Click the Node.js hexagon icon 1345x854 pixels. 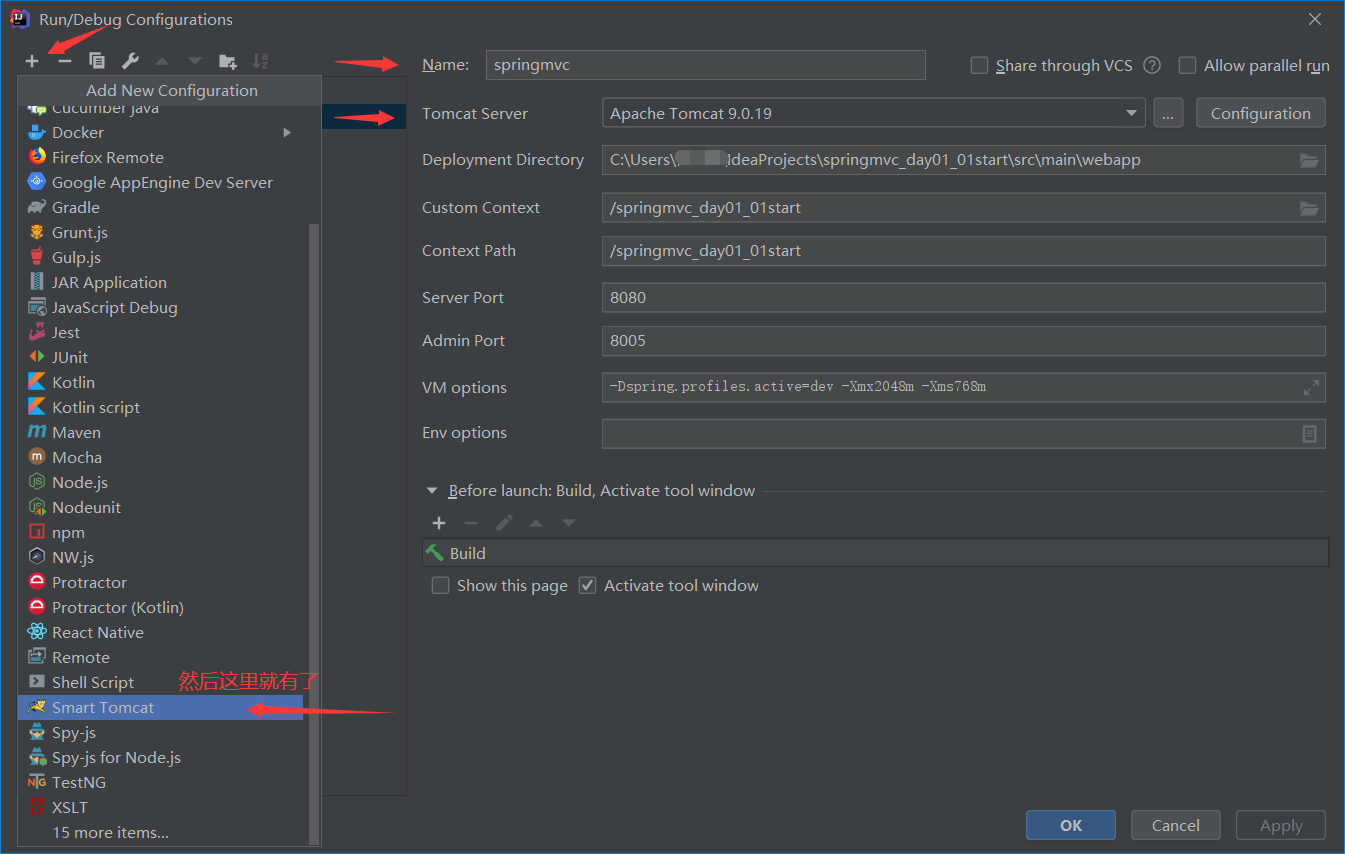point(37,482)
